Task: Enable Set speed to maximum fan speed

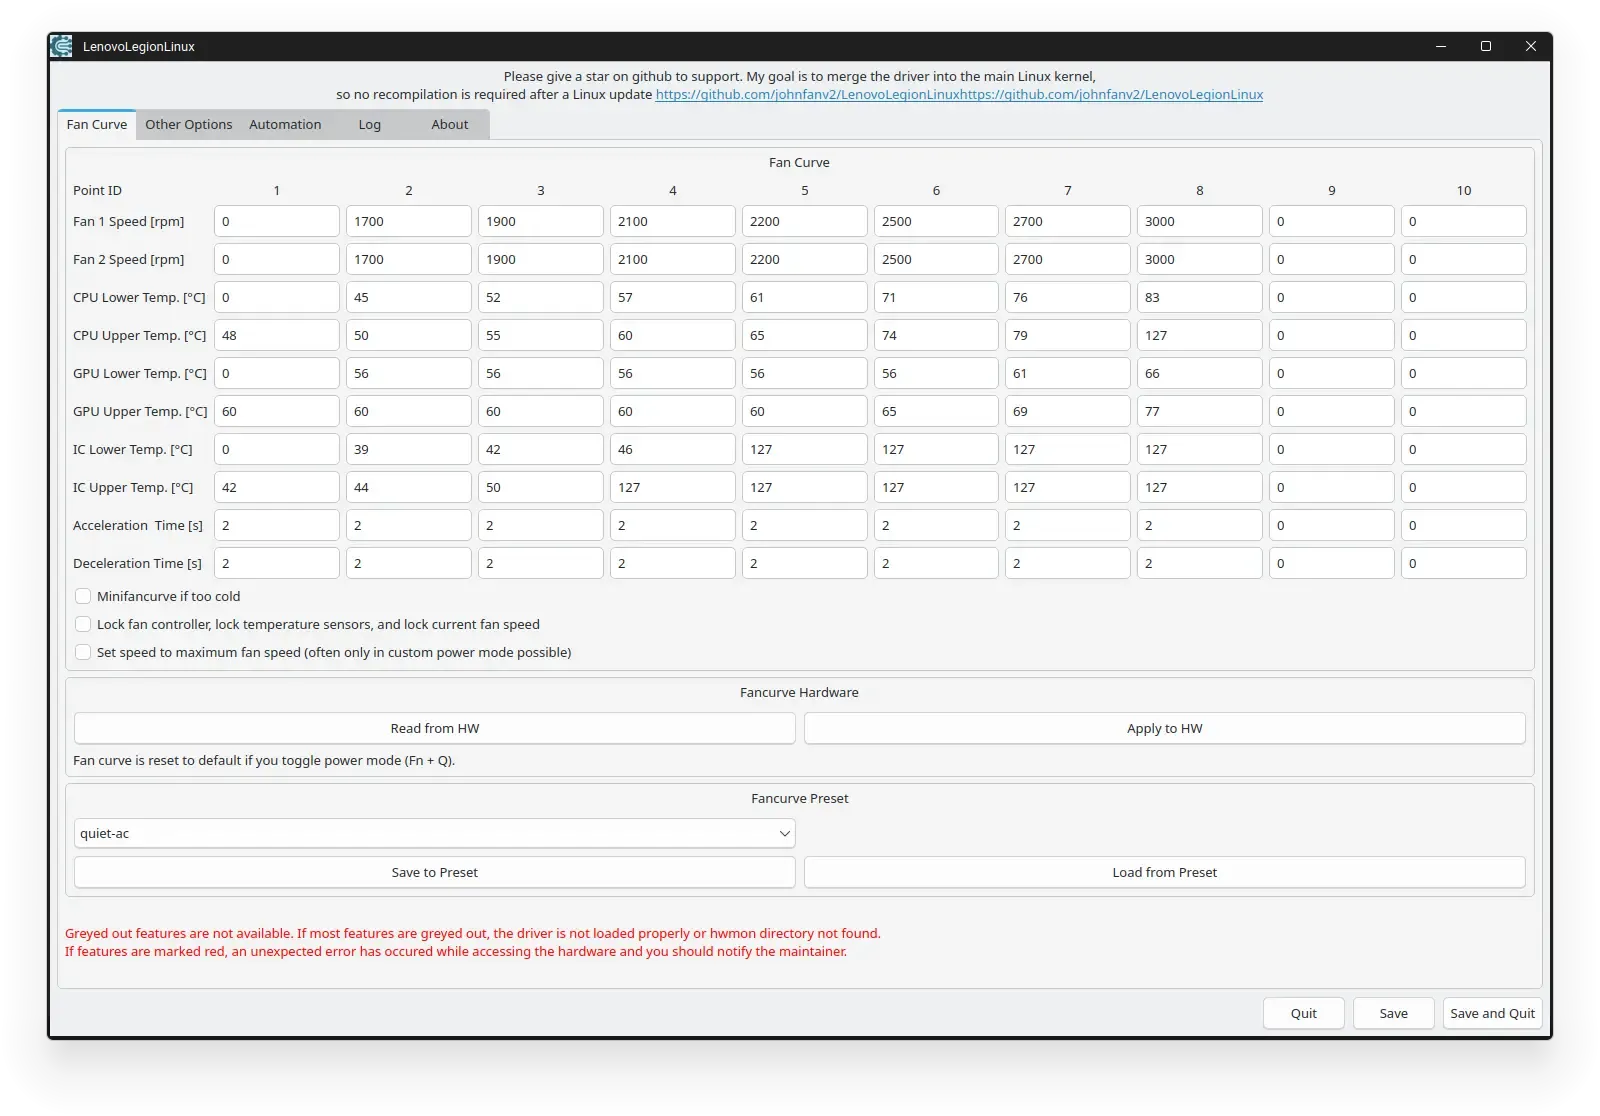Action: (x=83, y=652)
